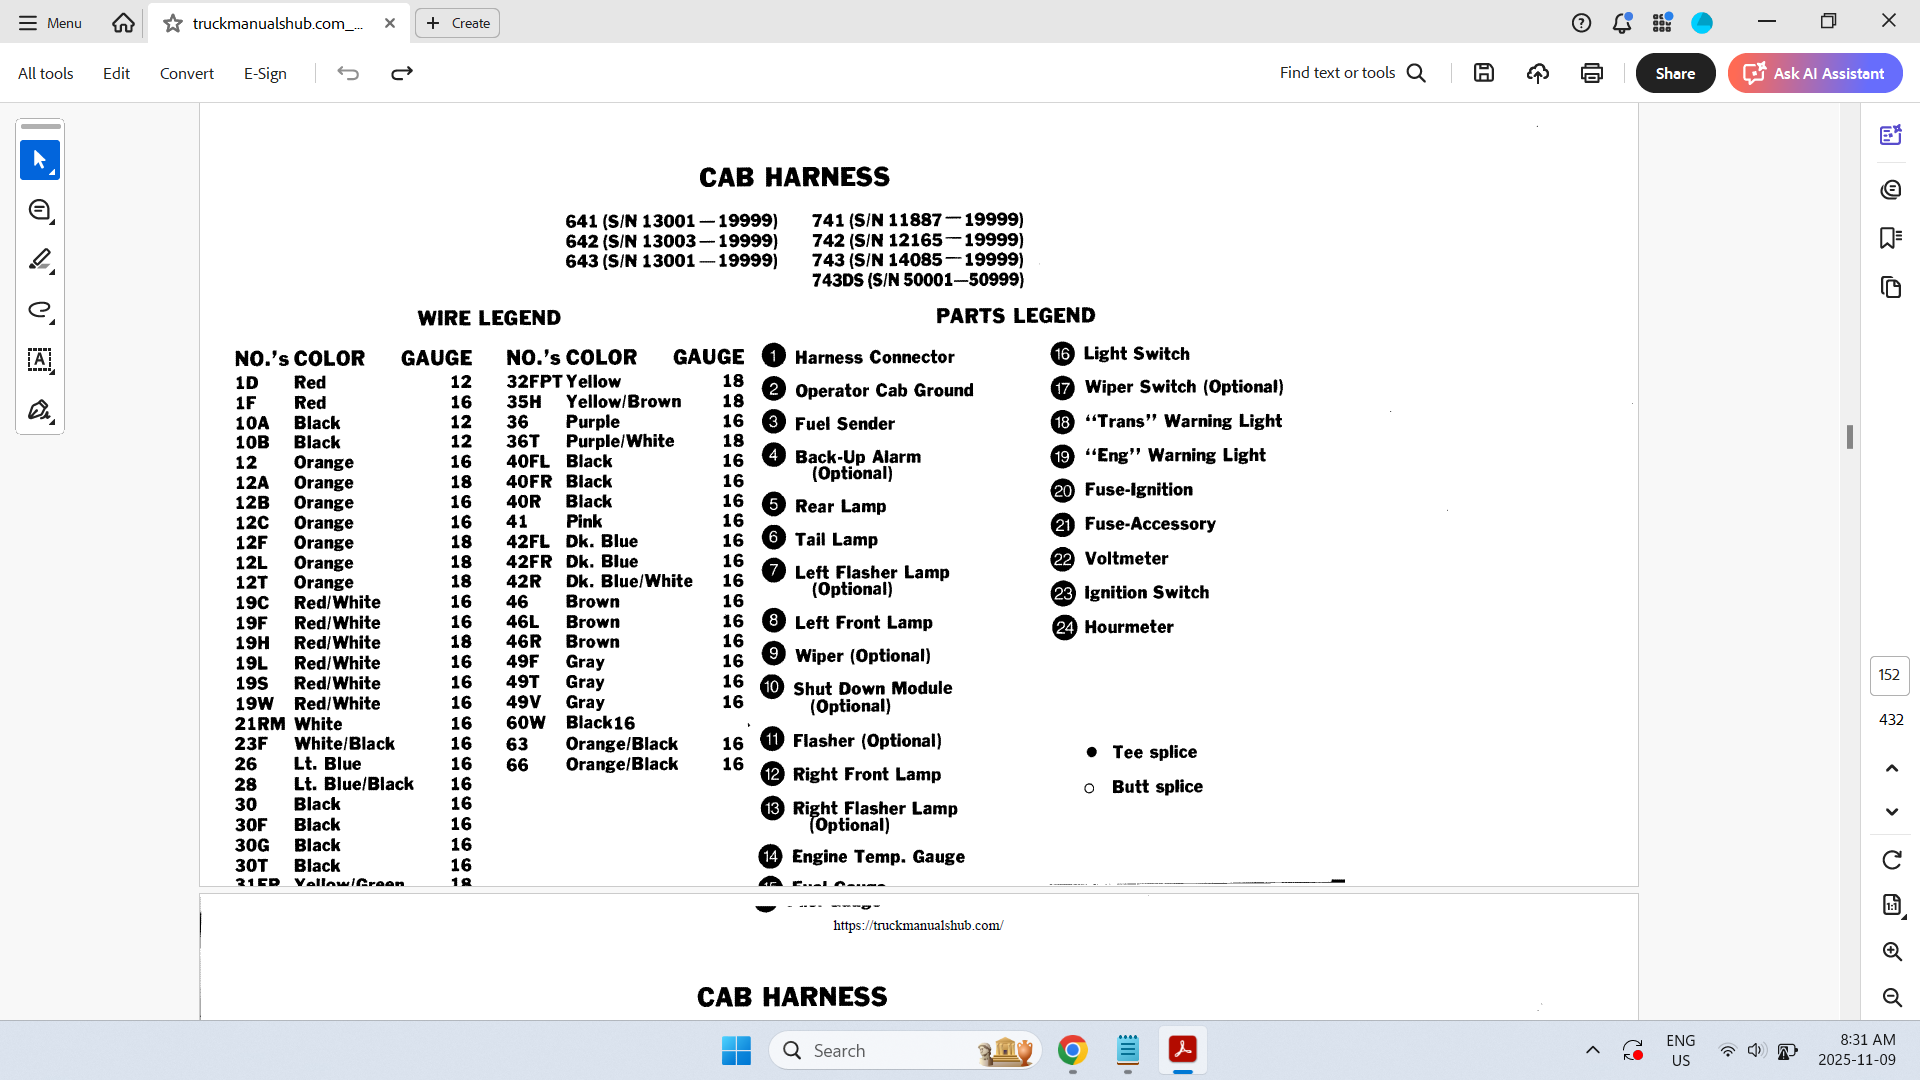Open the ENG US language switcher
This screenshot has height=1080, width=1920.
point(1680,1050)
